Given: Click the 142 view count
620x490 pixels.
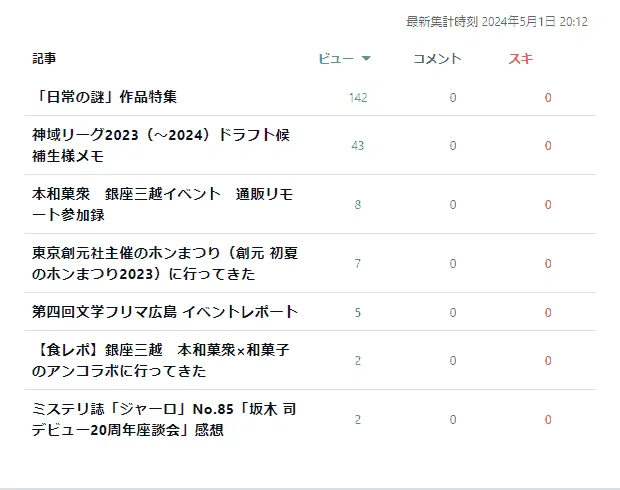Looking at the screenshot, I should [358, 97].
